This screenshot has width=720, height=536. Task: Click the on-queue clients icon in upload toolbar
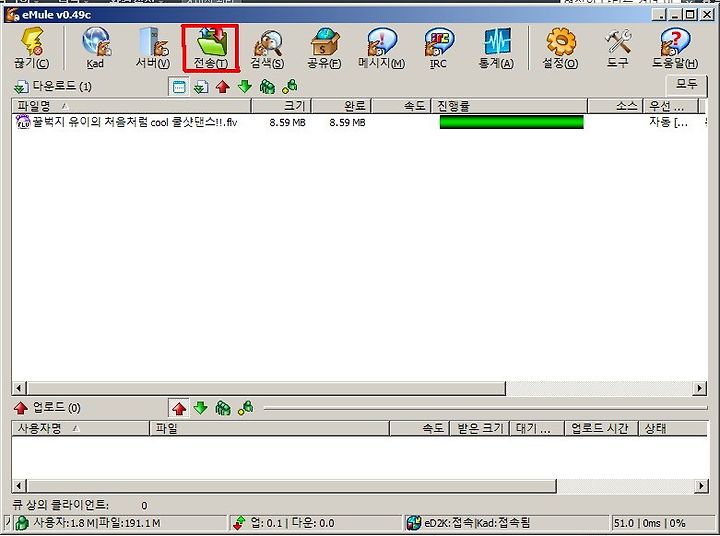tap(223, 408)
